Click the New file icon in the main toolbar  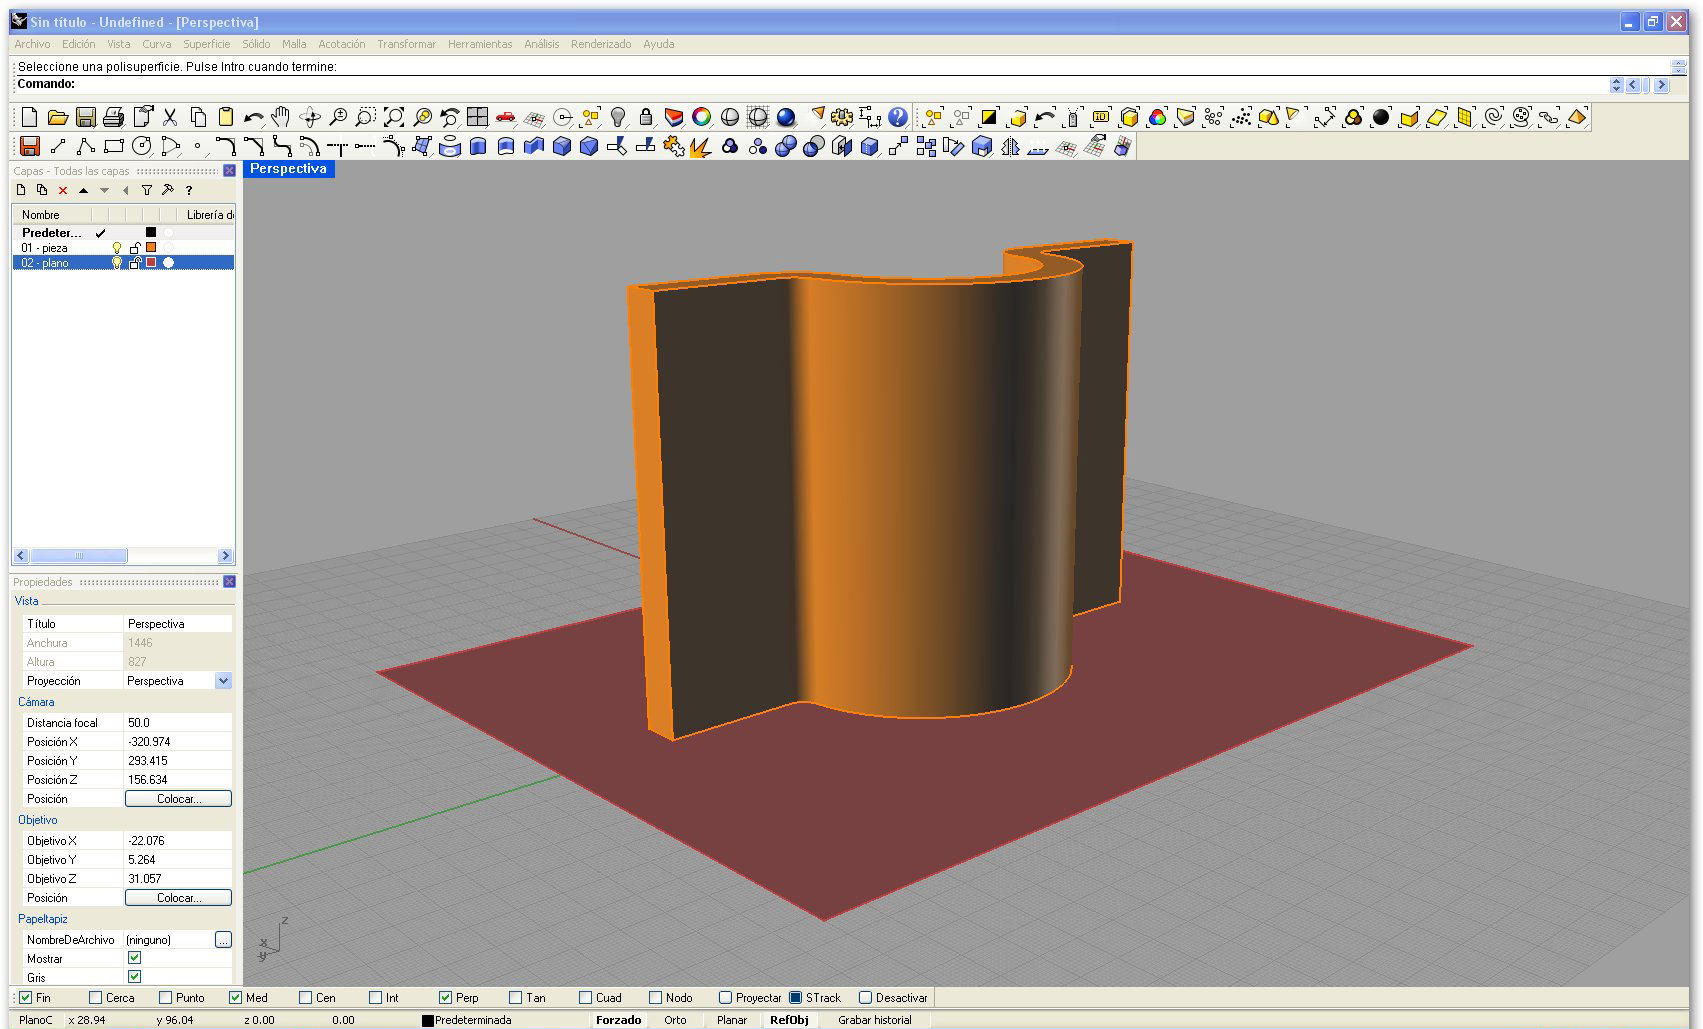(x=30, y=117)
